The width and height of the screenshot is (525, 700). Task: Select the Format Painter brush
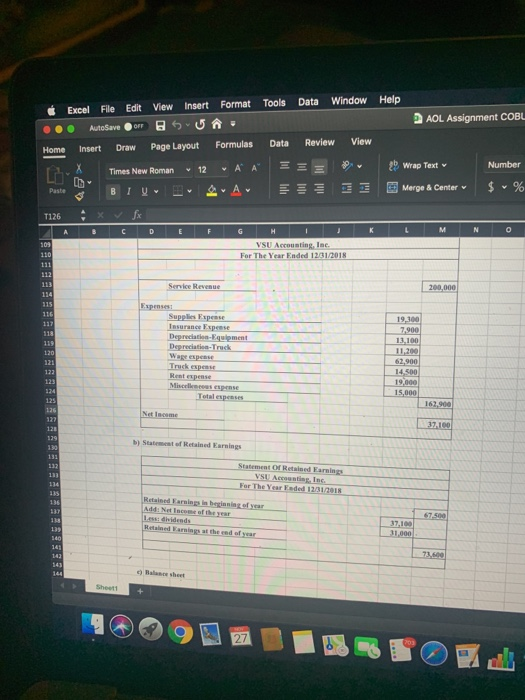click(x=79, y=196)
